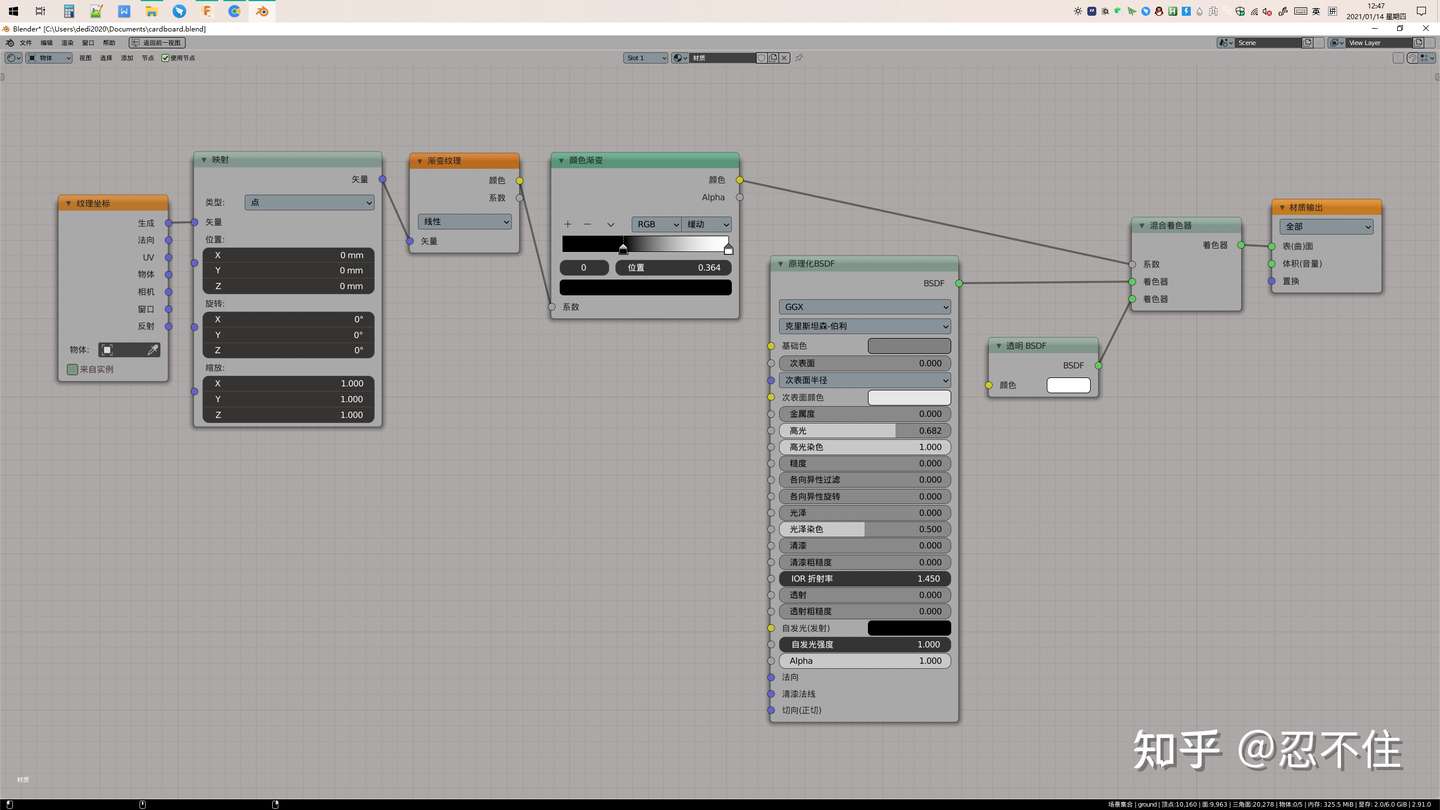Open the RGB color mode dropdown
1440x810 pixels.
point(656,224)
